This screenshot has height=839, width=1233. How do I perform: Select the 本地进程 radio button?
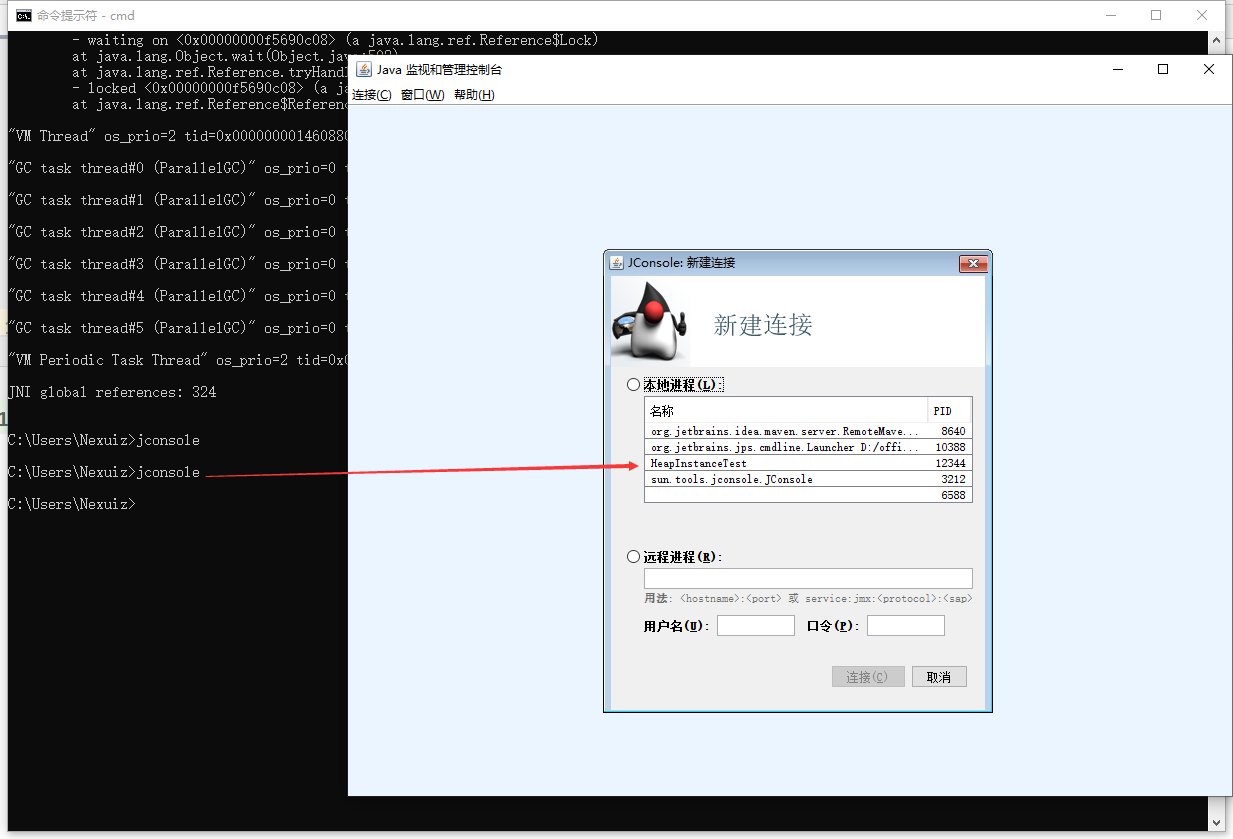click(633, 385)
